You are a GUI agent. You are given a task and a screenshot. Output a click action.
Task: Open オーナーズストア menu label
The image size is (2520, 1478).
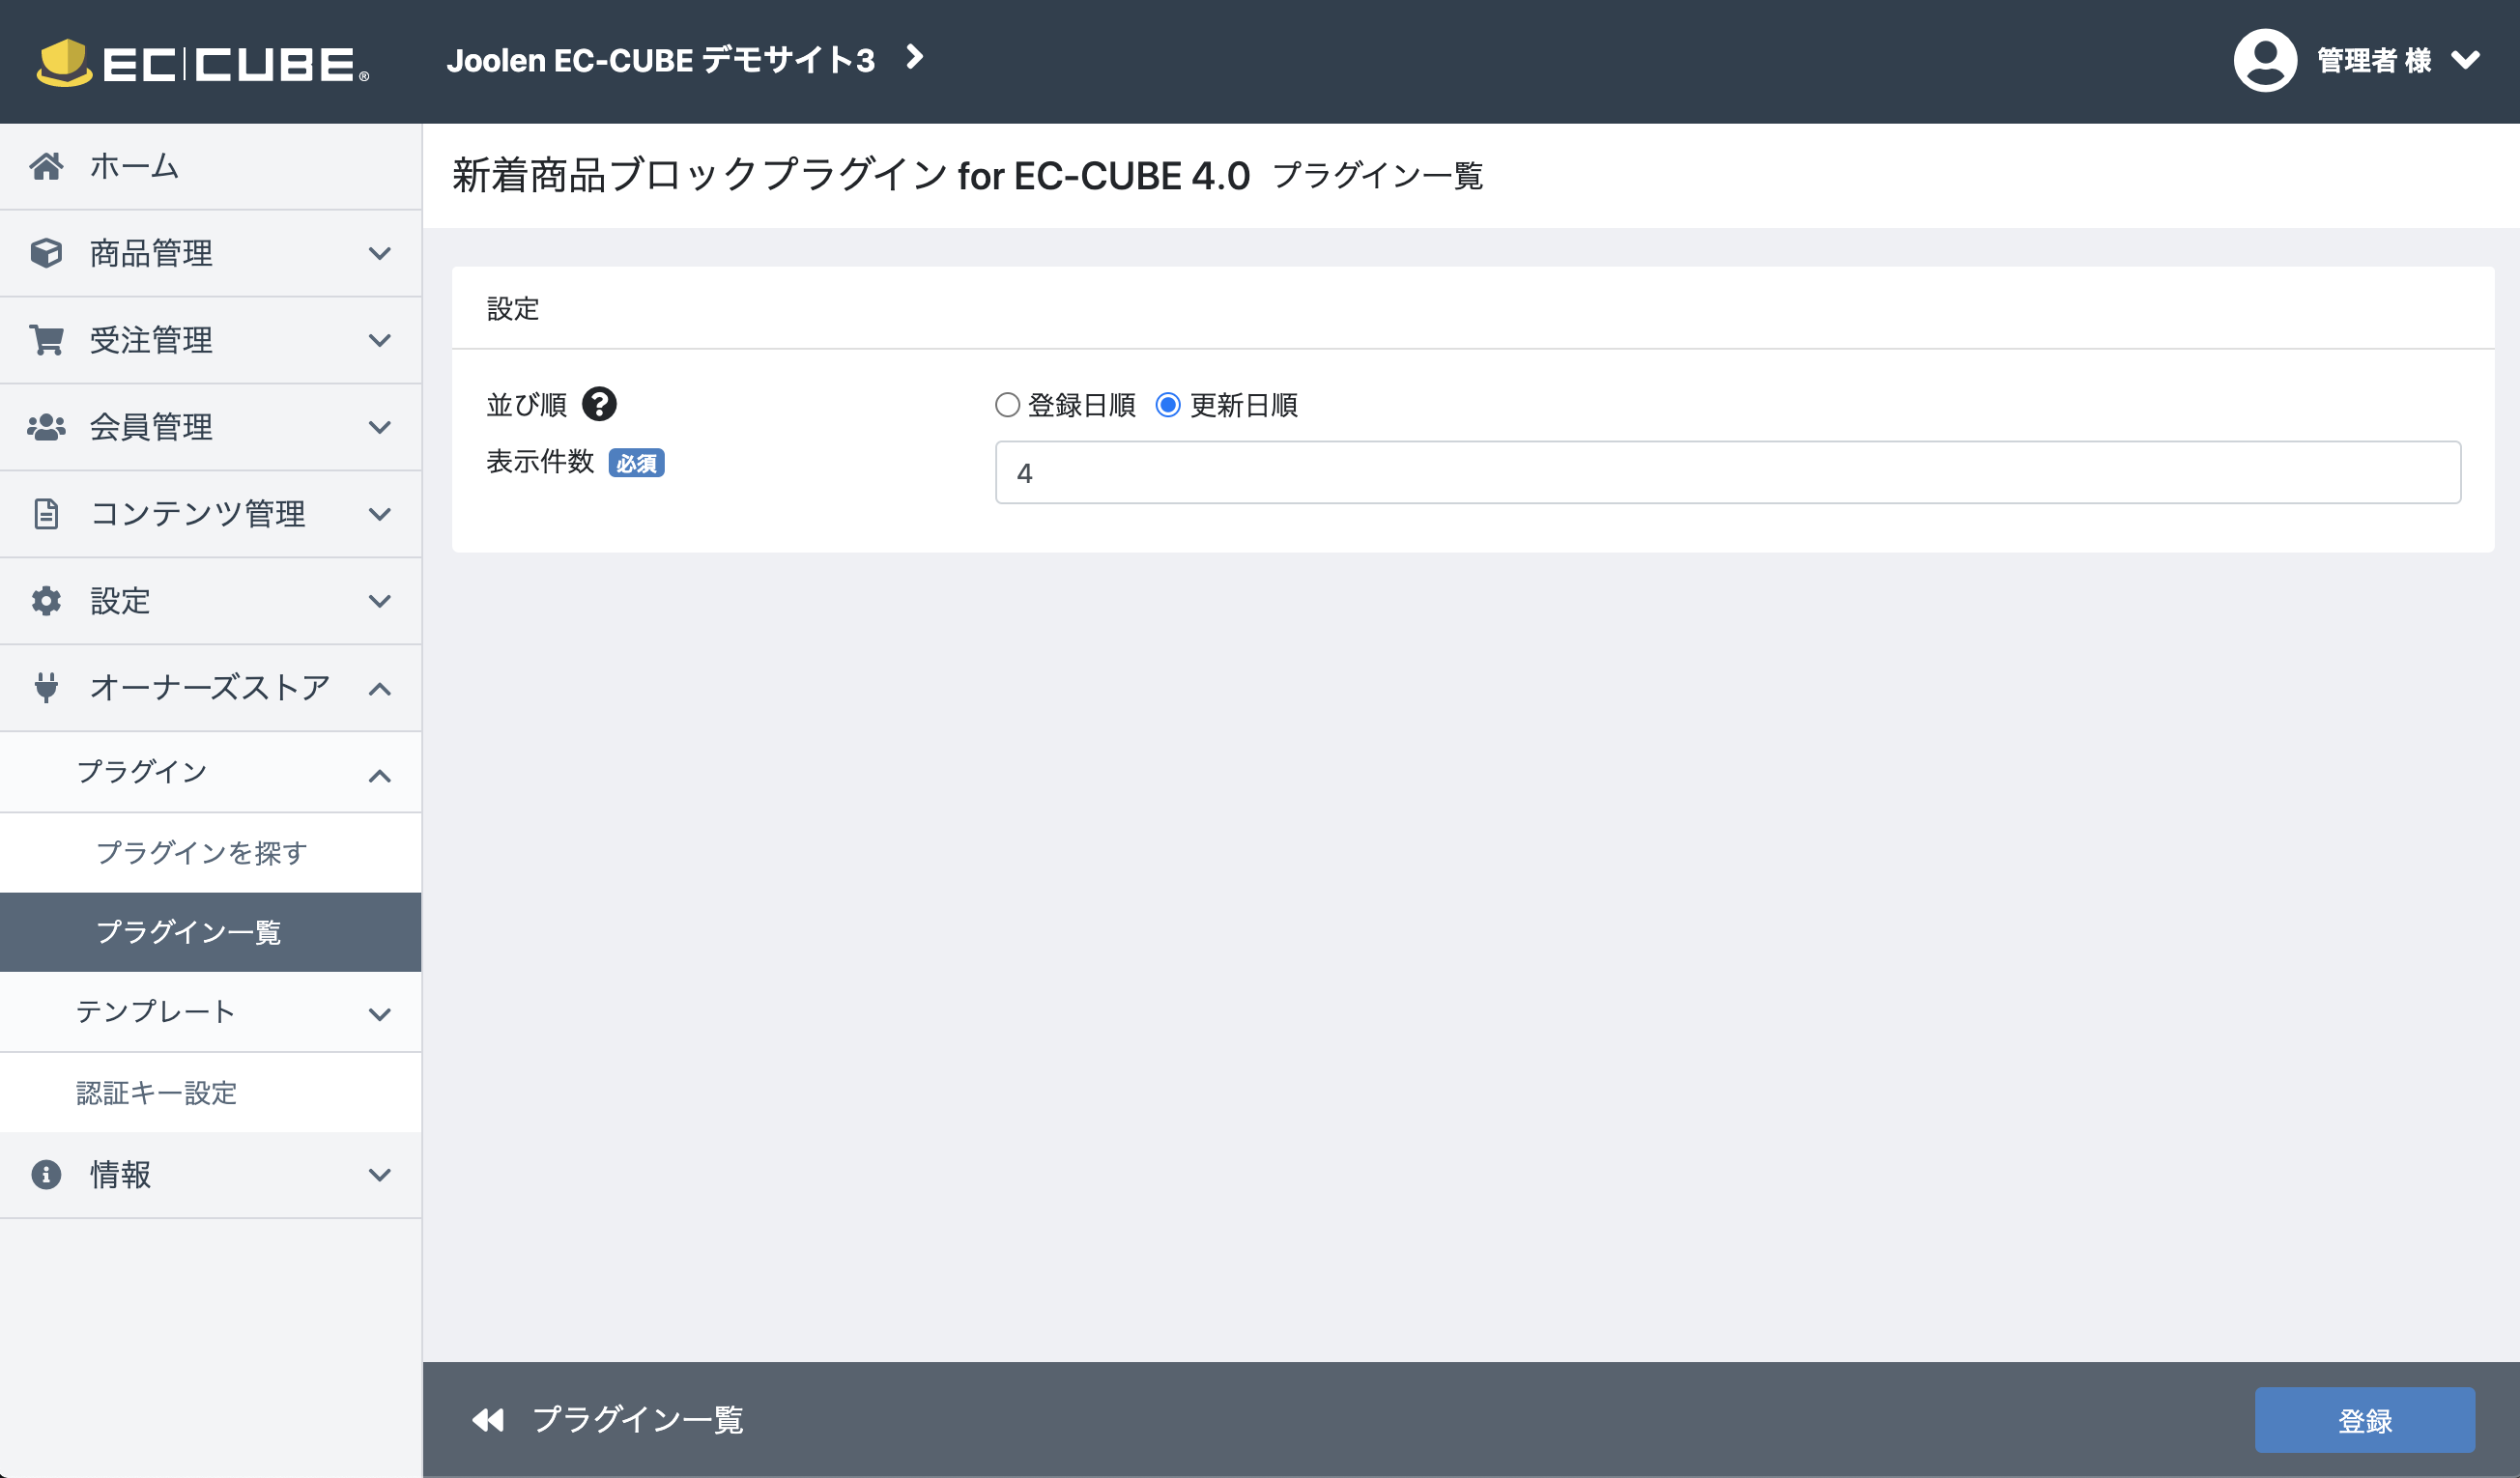coord(210,688)
